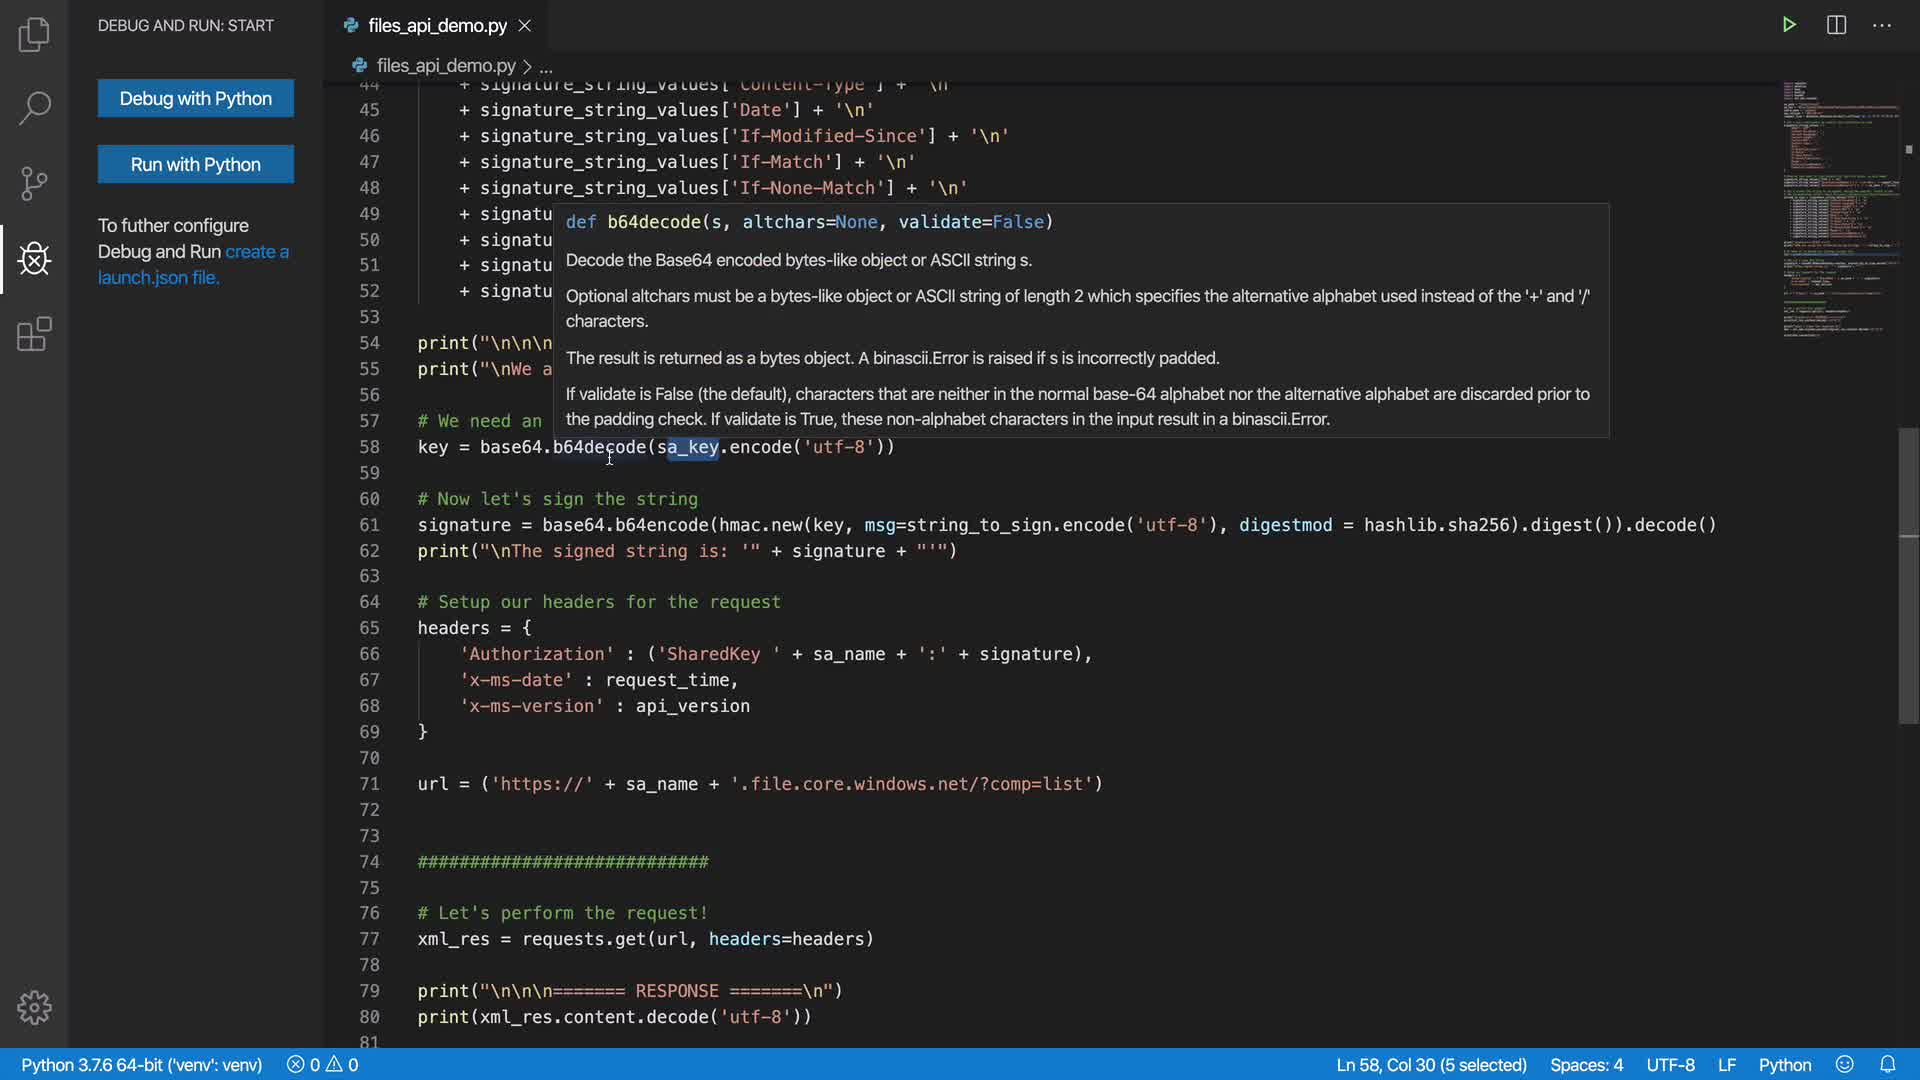Click the feedback smiley in status bar
The width and height of the screenshot is (1920, 1080).
1845,1065
